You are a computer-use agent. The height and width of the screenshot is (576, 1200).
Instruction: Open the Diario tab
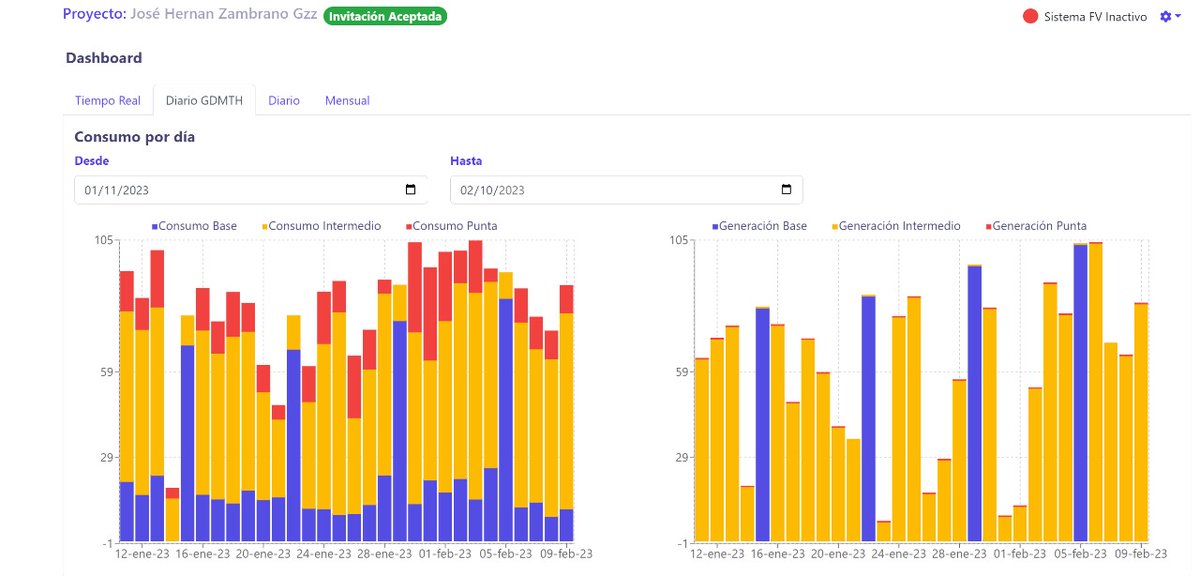click(284, 101)
